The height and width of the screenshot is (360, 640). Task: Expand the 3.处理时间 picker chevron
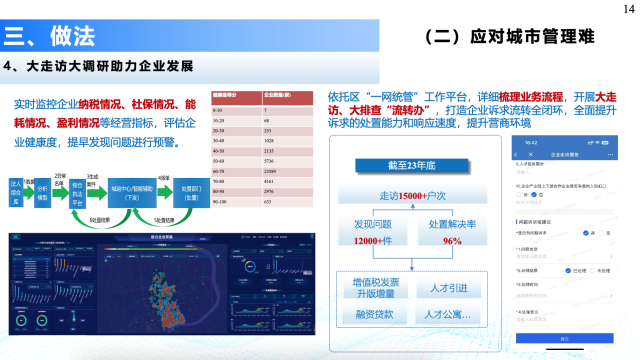click(611, 295)
